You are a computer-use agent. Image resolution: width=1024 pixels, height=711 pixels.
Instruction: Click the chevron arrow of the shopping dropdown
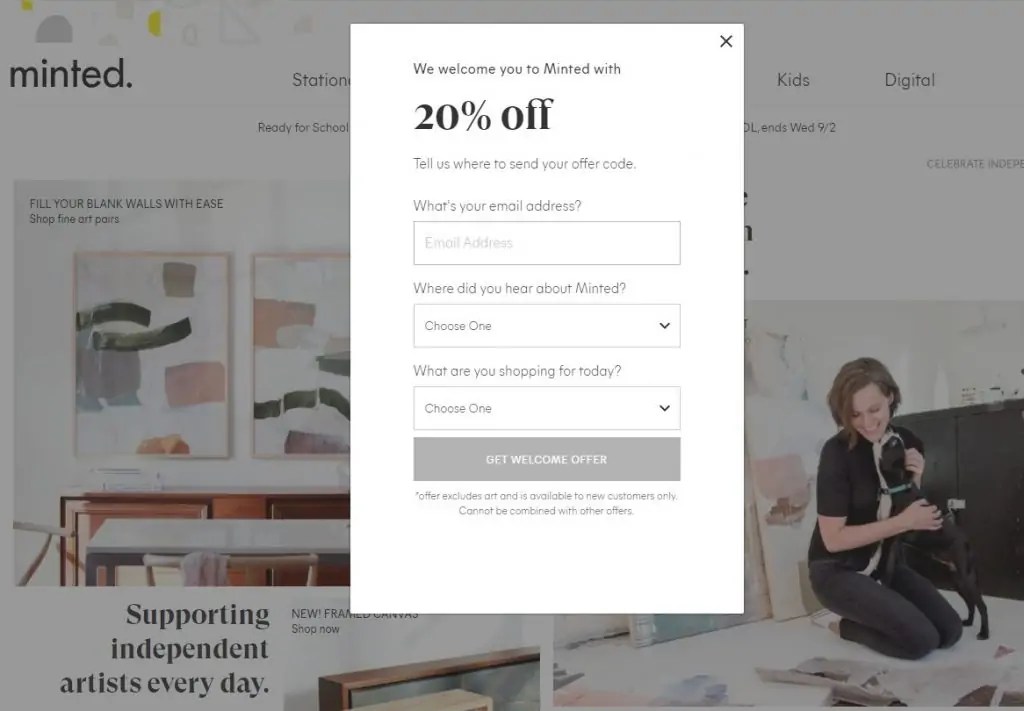pyautogui.click(x=664, y=408)
